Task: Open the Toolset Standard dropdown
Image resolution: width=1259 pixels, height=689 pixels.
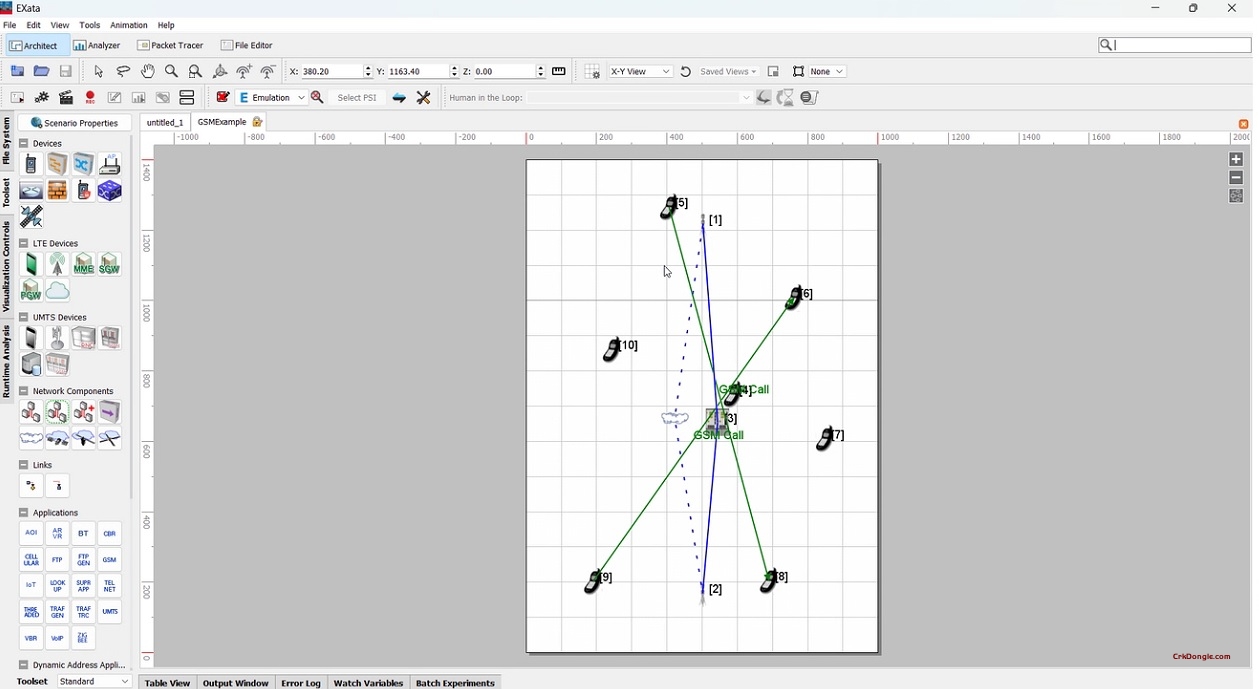Action: (93, 682)
